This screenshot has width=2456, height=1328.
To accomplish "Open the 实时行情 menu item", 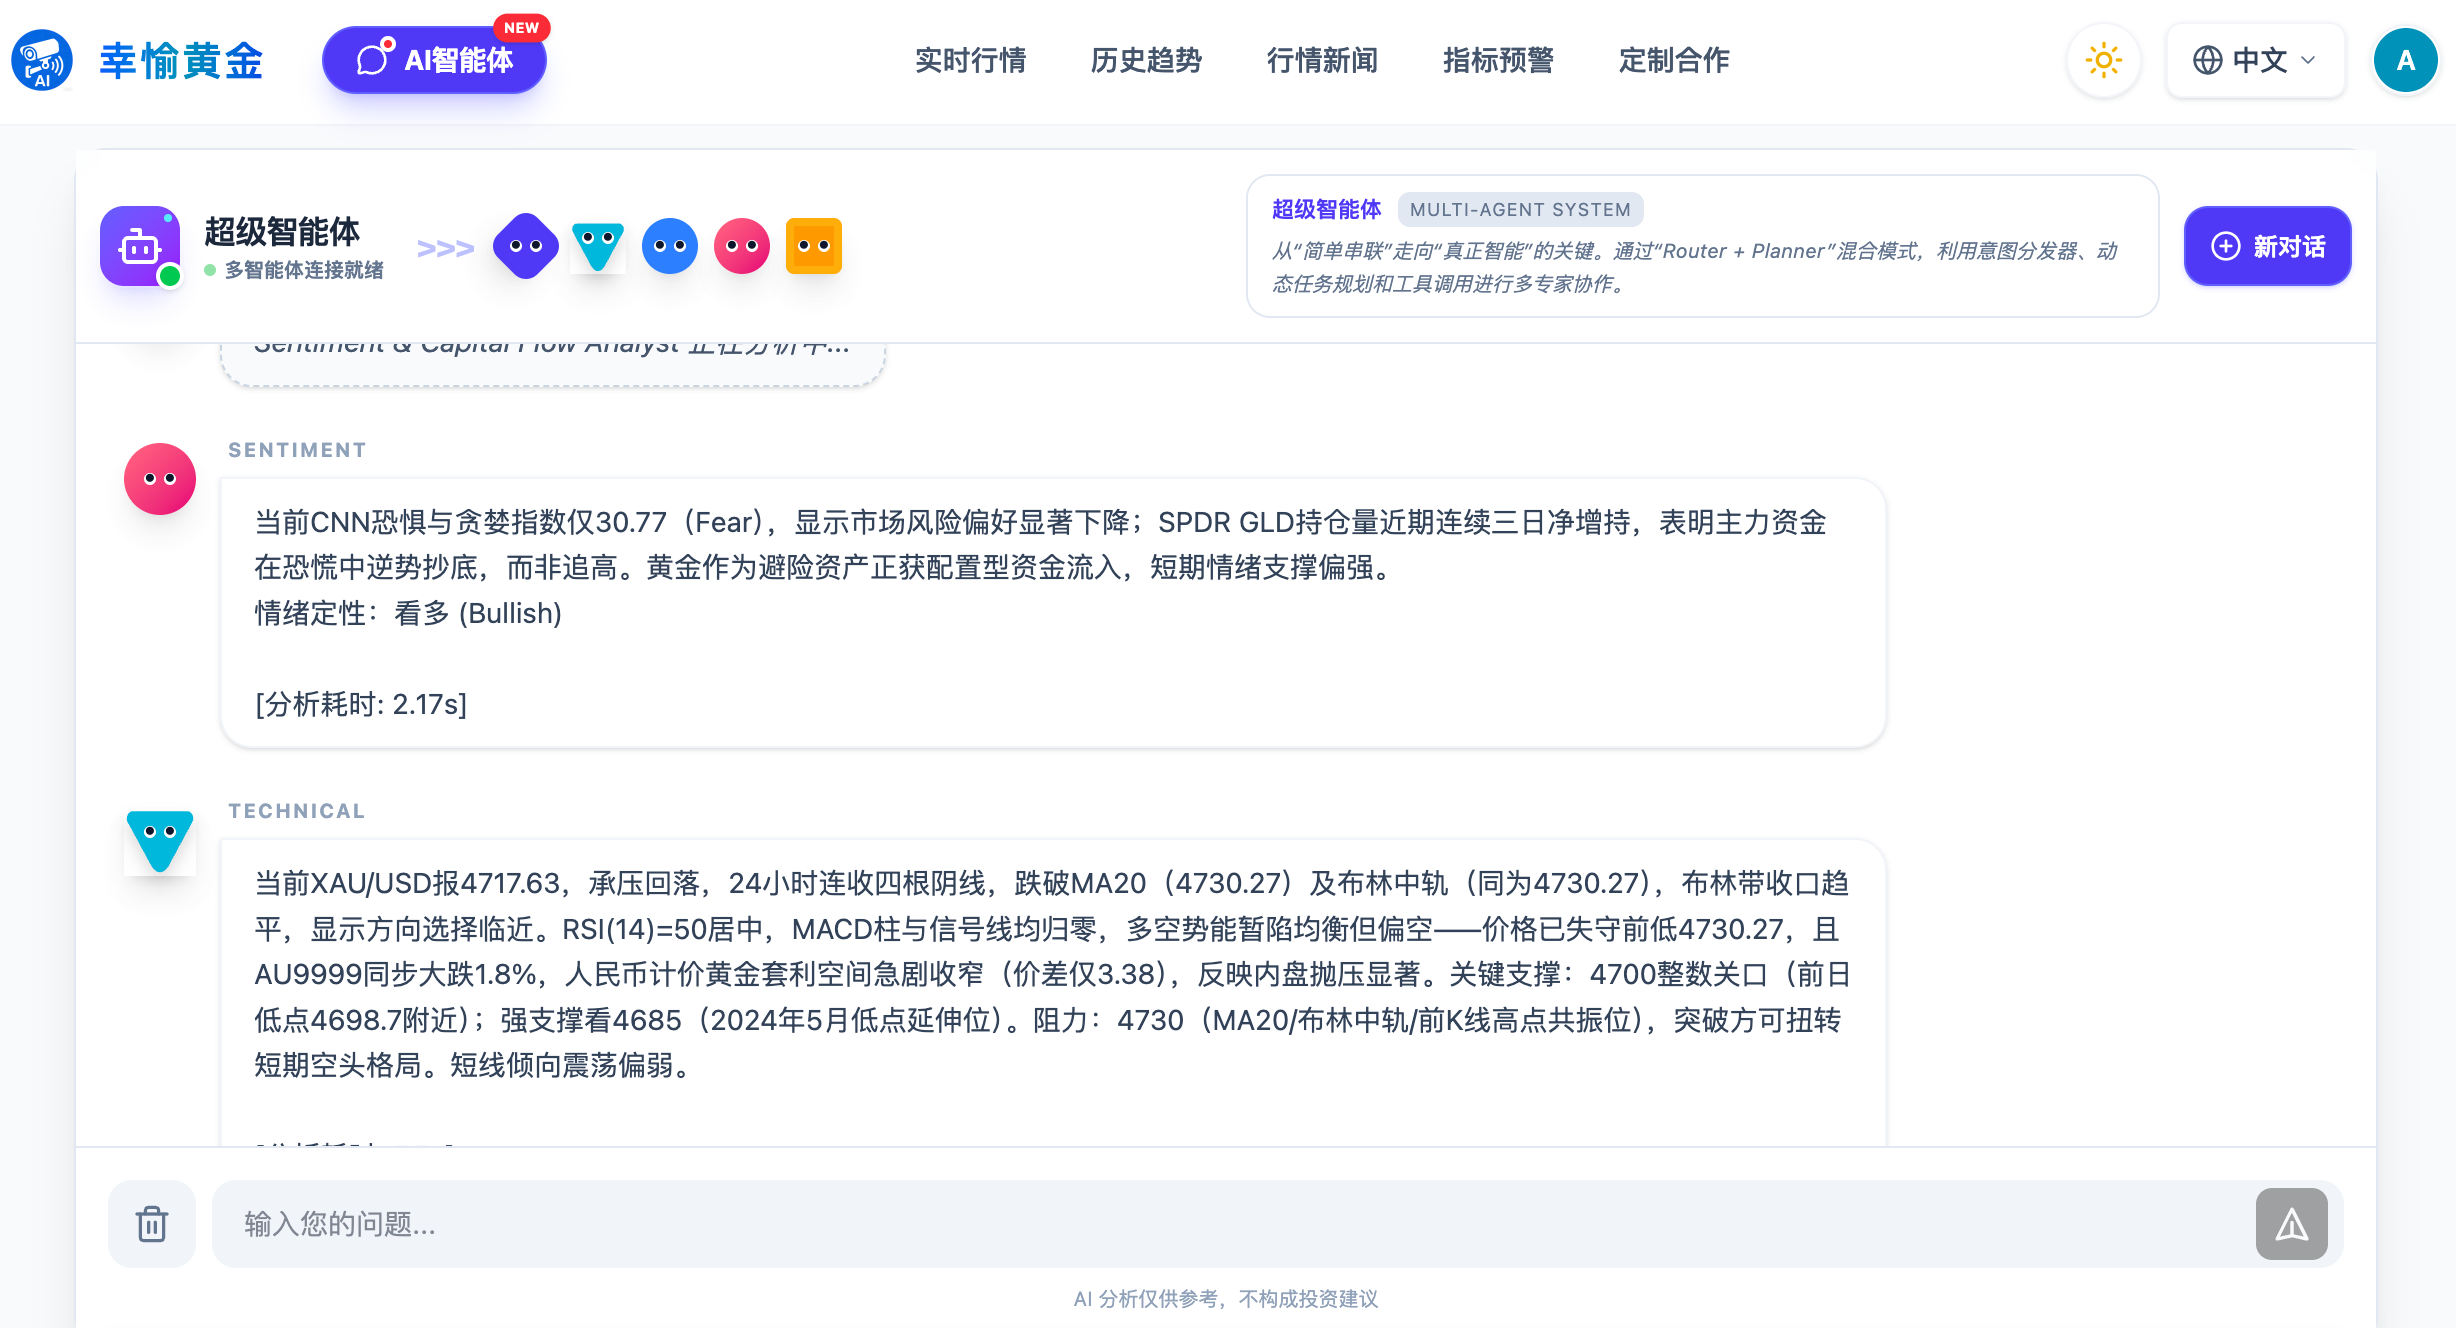I will click(970, 60).
